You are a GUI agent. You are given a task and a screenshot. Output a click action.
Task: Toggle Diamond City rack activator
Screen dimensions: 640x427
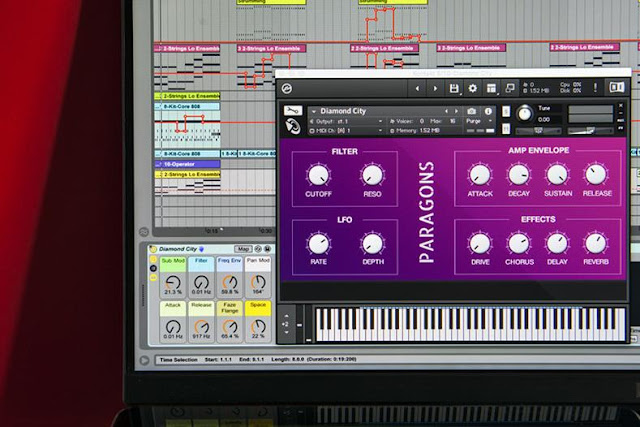[x=153, y=249]
